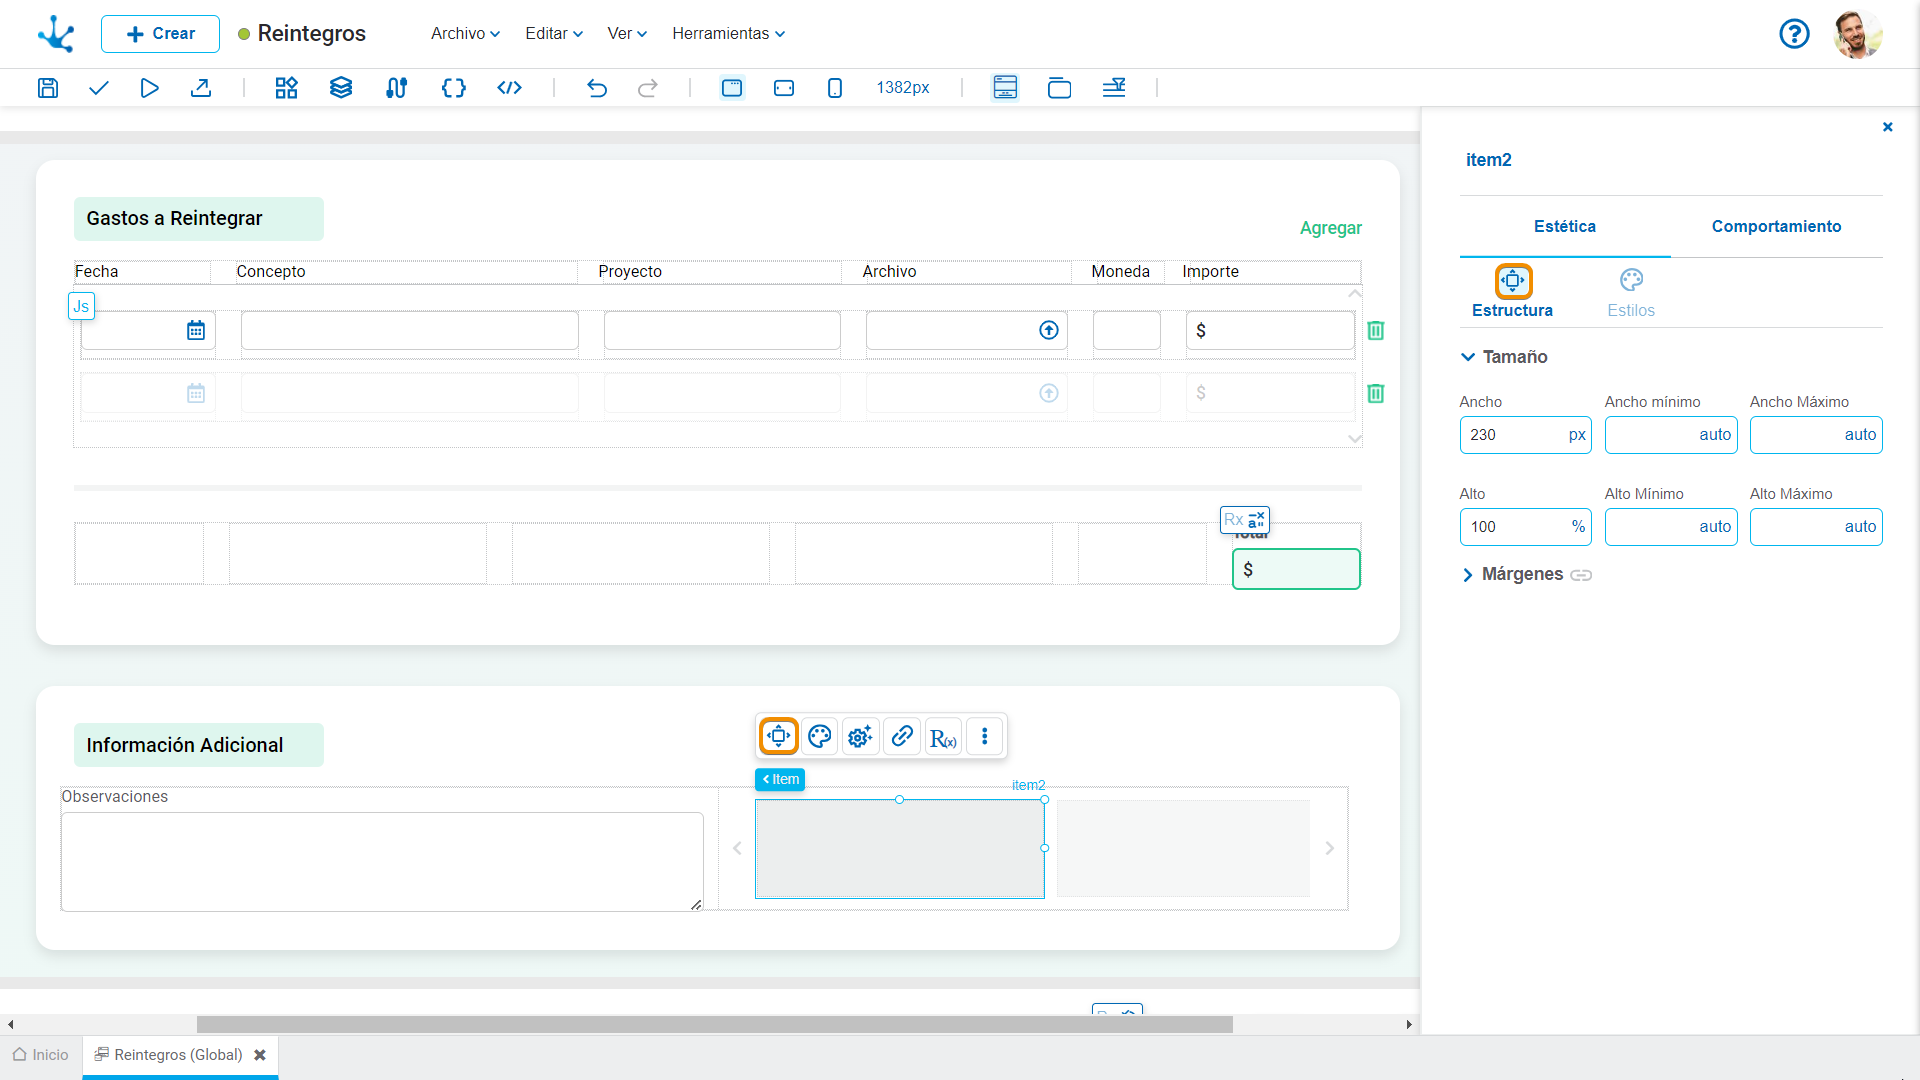Click the publish export icon
The height and width of the screenshot is (1080, 1920).
(201, 88)
